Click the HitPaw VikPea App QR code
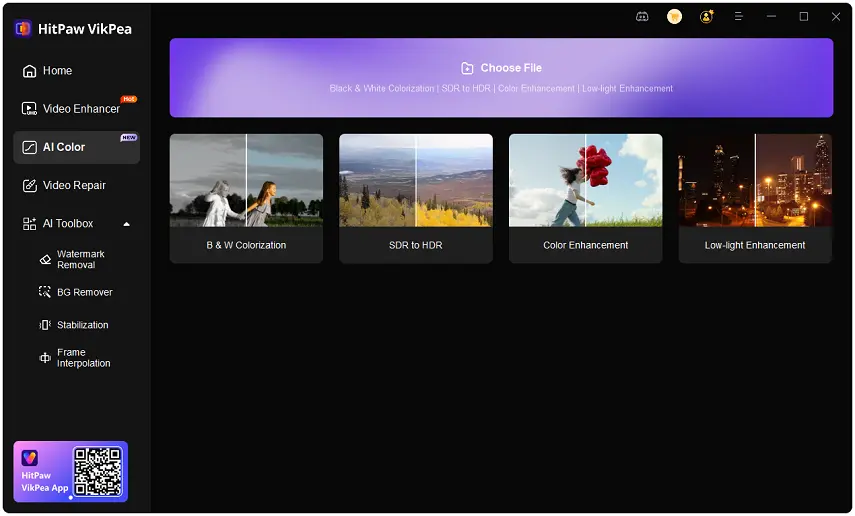Viewport: 855px width, 516px height. [98, 472]
